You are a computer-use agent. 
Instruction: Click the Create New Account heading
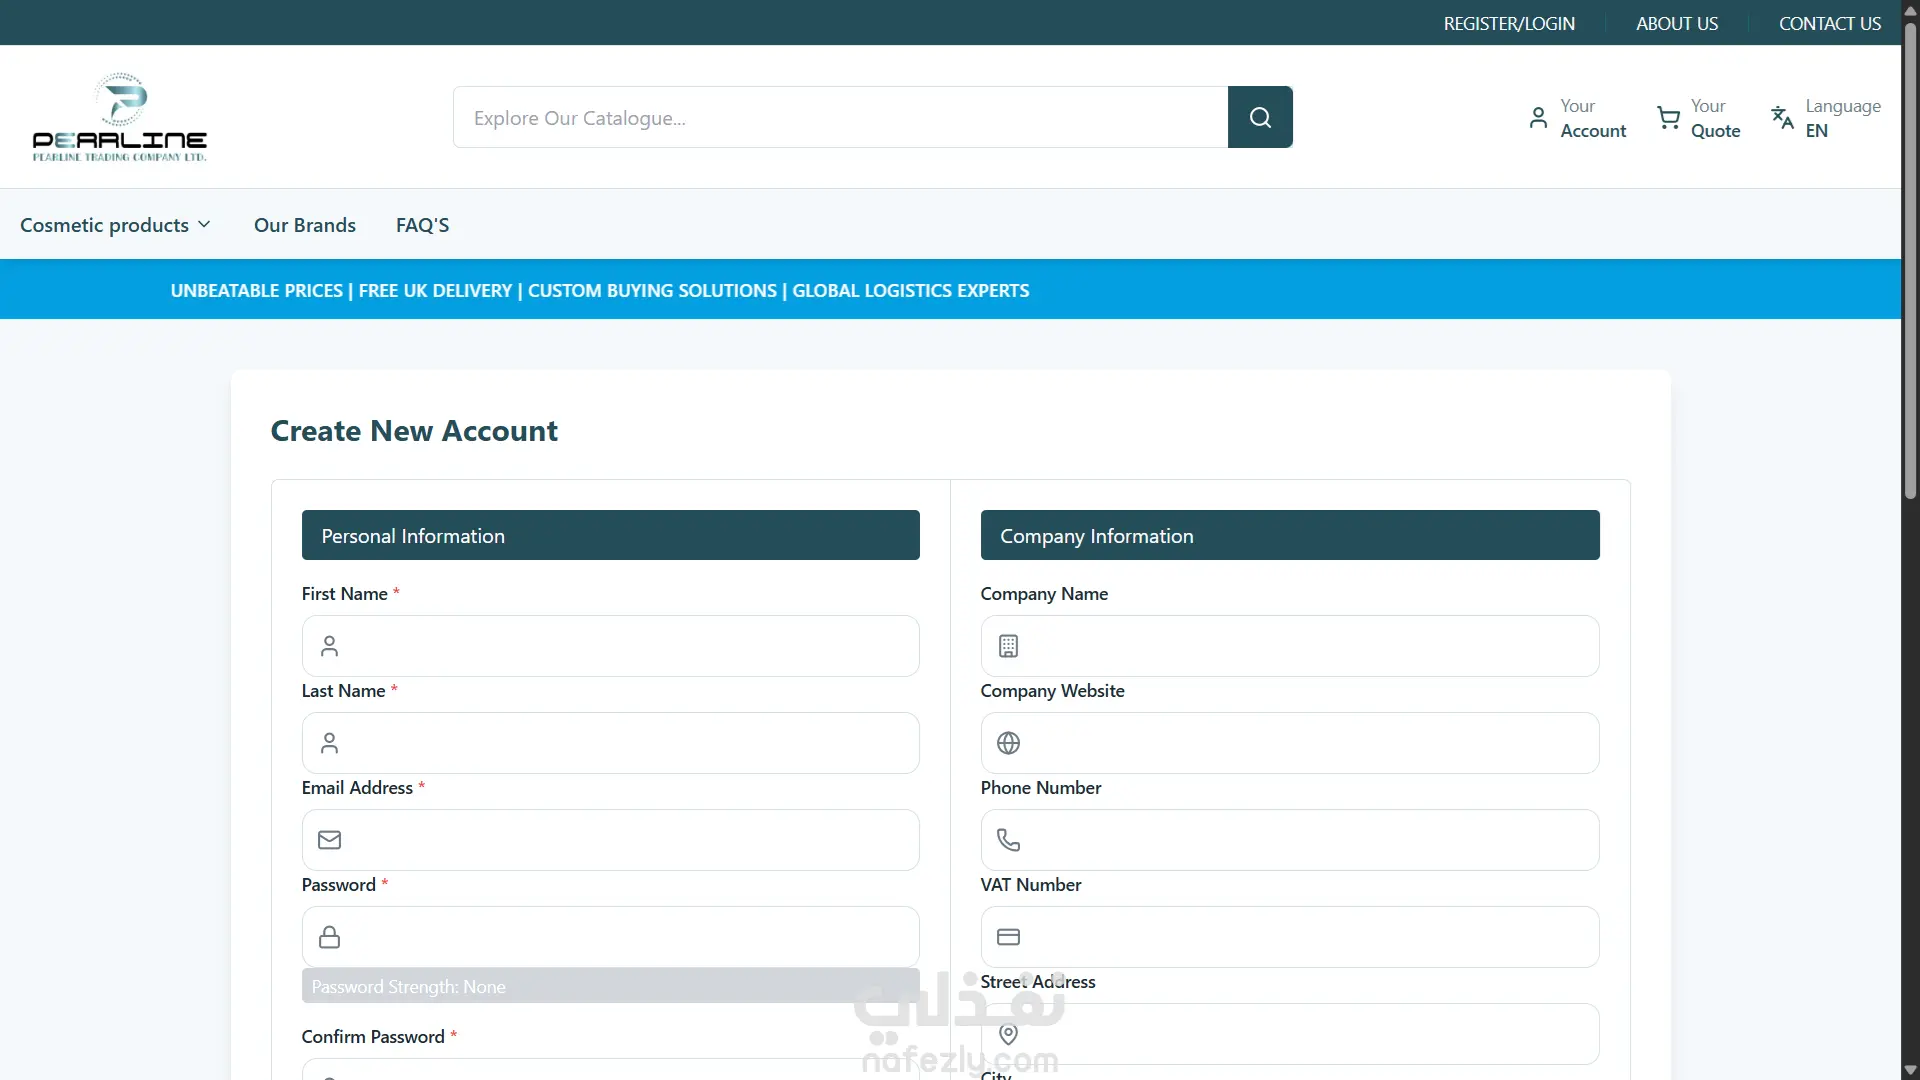414,431
